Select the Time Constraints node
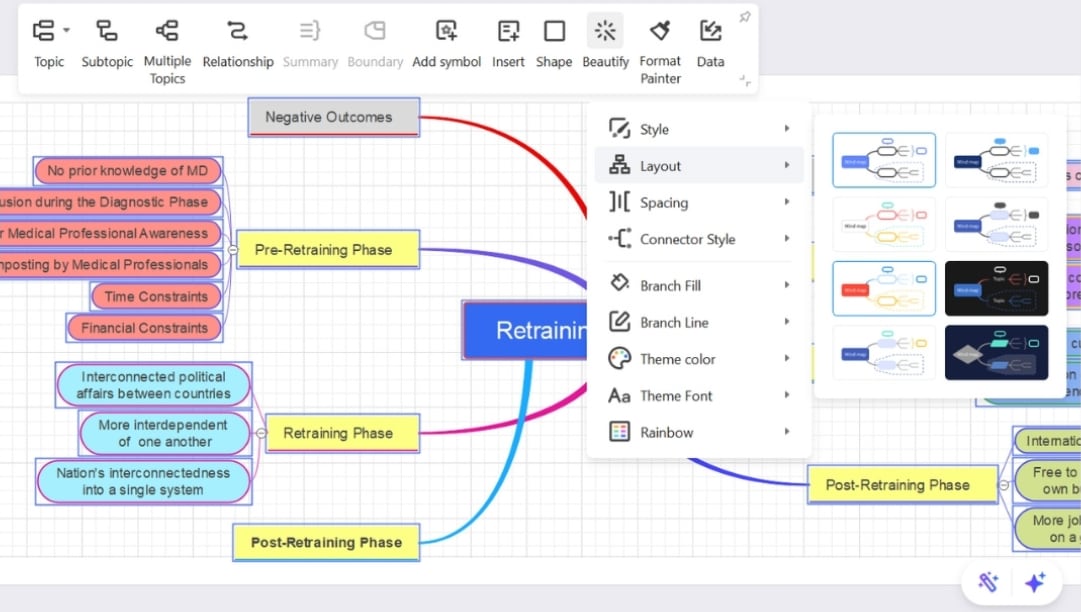 [156, 296]
